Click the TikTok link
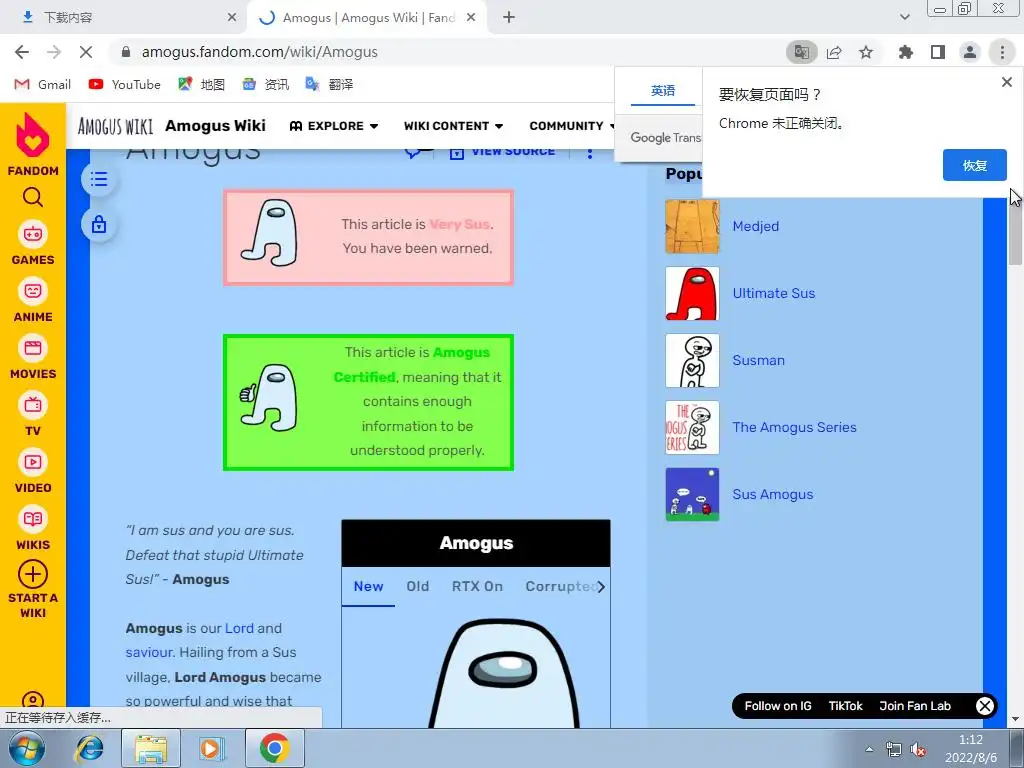Viewport: 1024px width, 768px height. [x=845, y=706]
